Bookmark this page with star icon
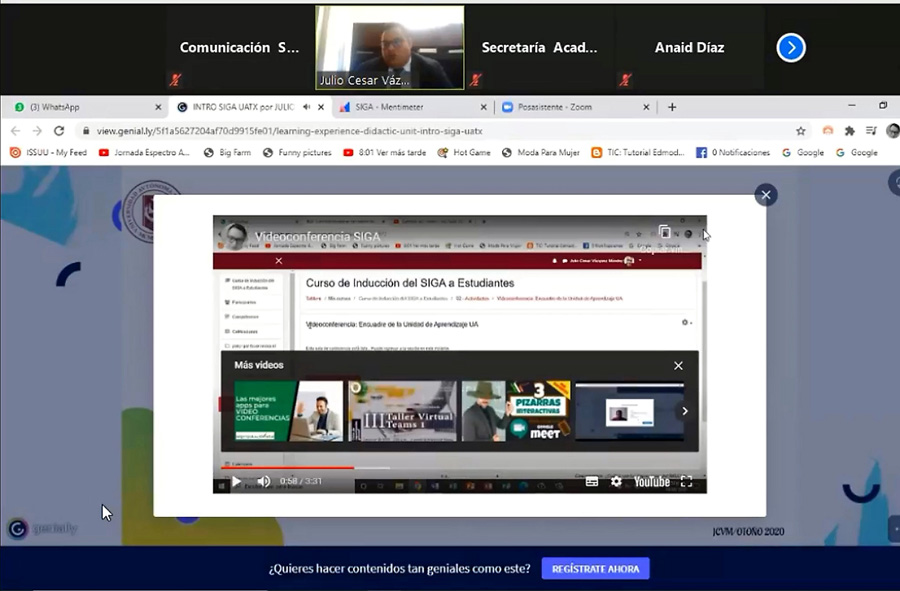 pos(801,131)
